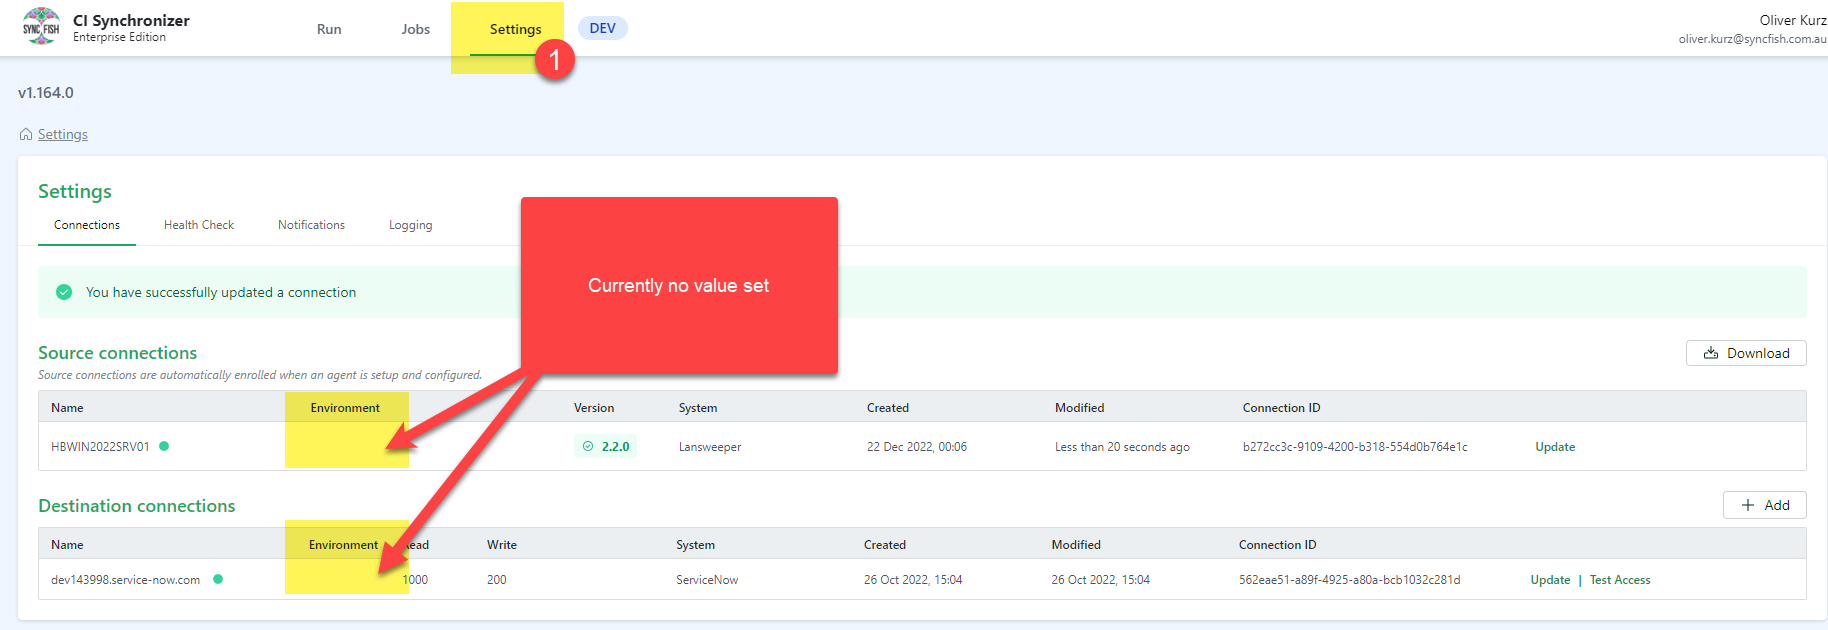The width and height of the screenshot is (1828, 630).
Task: Click the Add destination connection button
Action: (1765, 505)
